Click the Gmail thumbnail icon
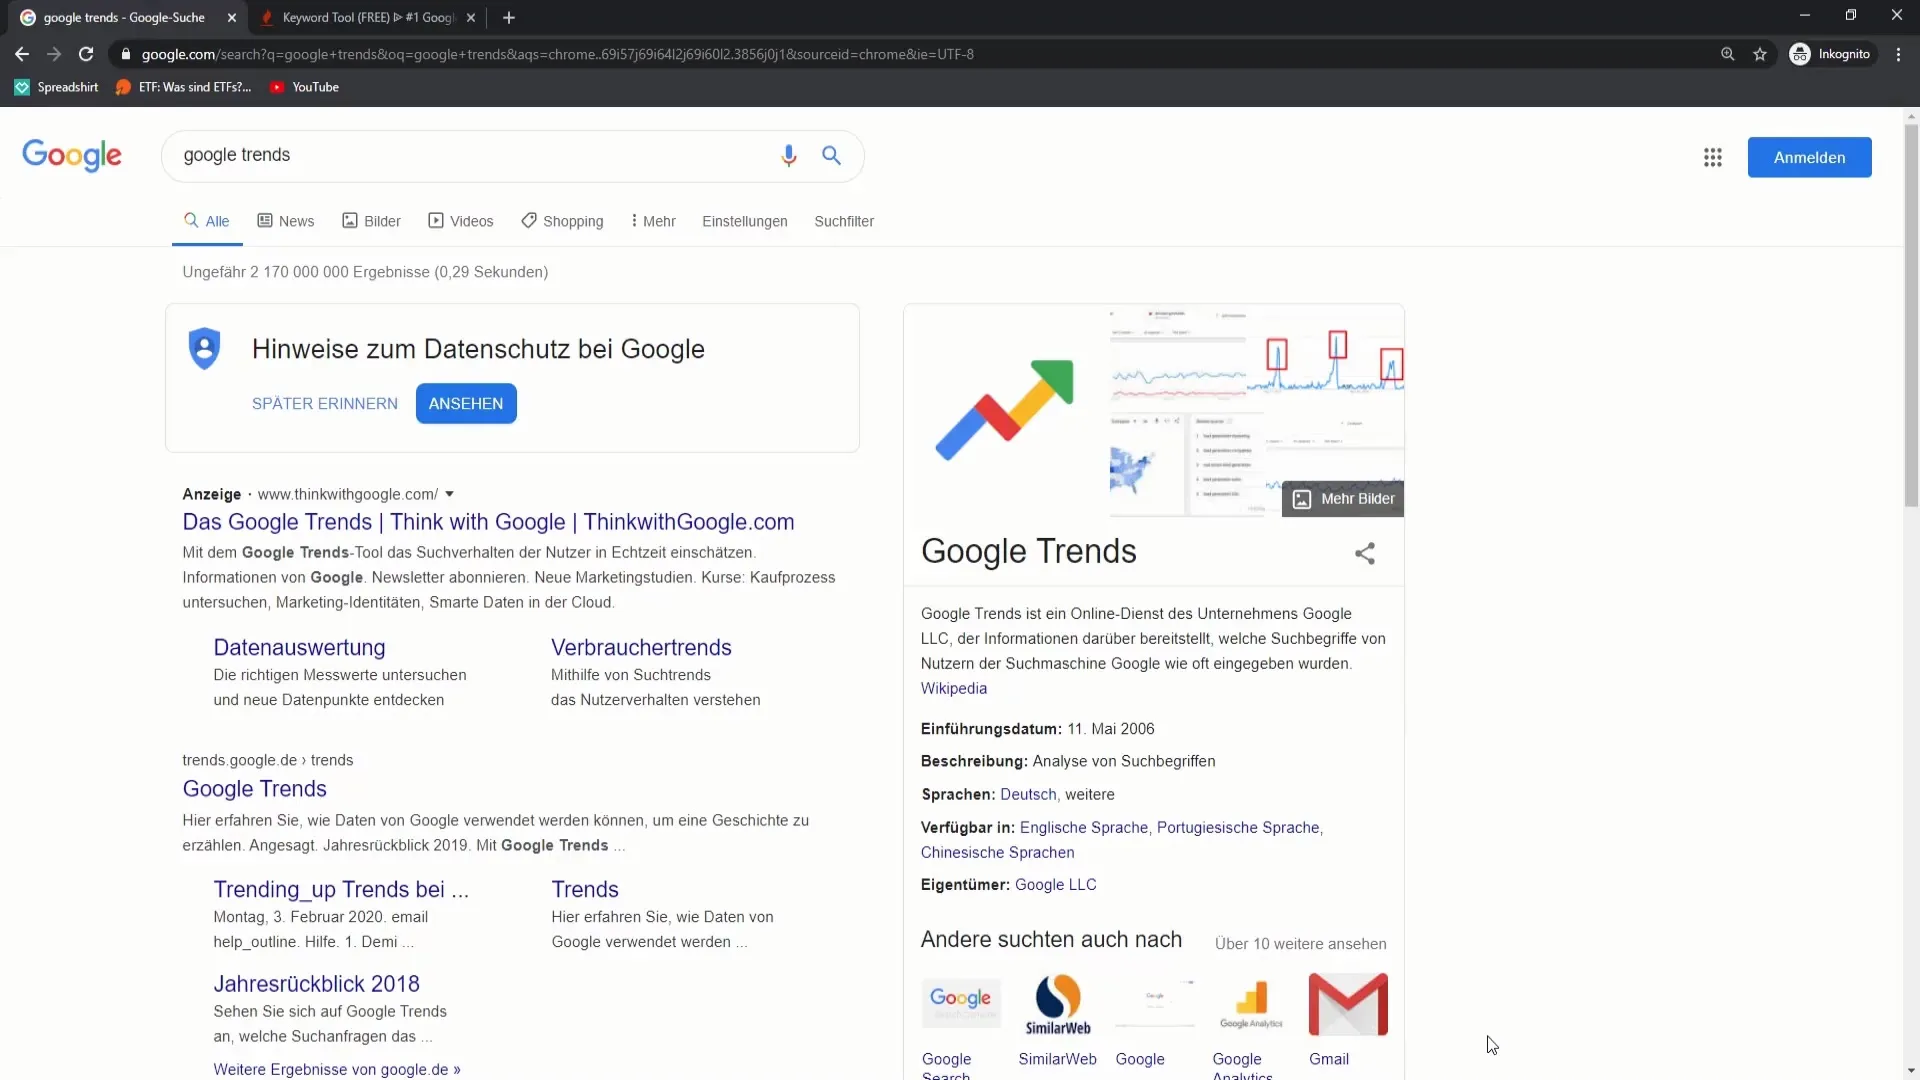Image resolution: width=1920 pixels, height=1080 pixels. [1348, 1003]
